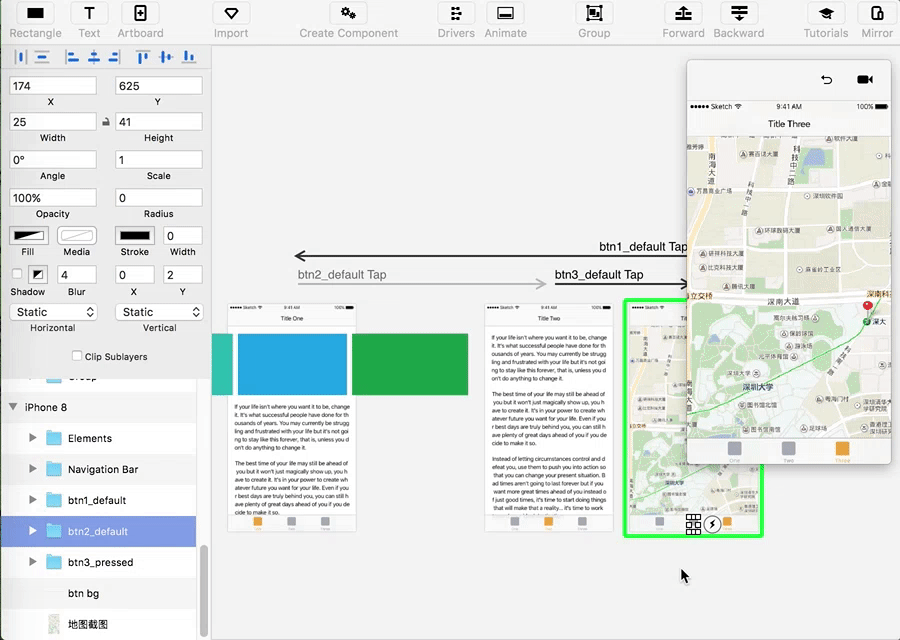The height and width of the screenshot is (640, 900).
Task: Click the Import toolbar icon
Action: click(x=231, y=14)
